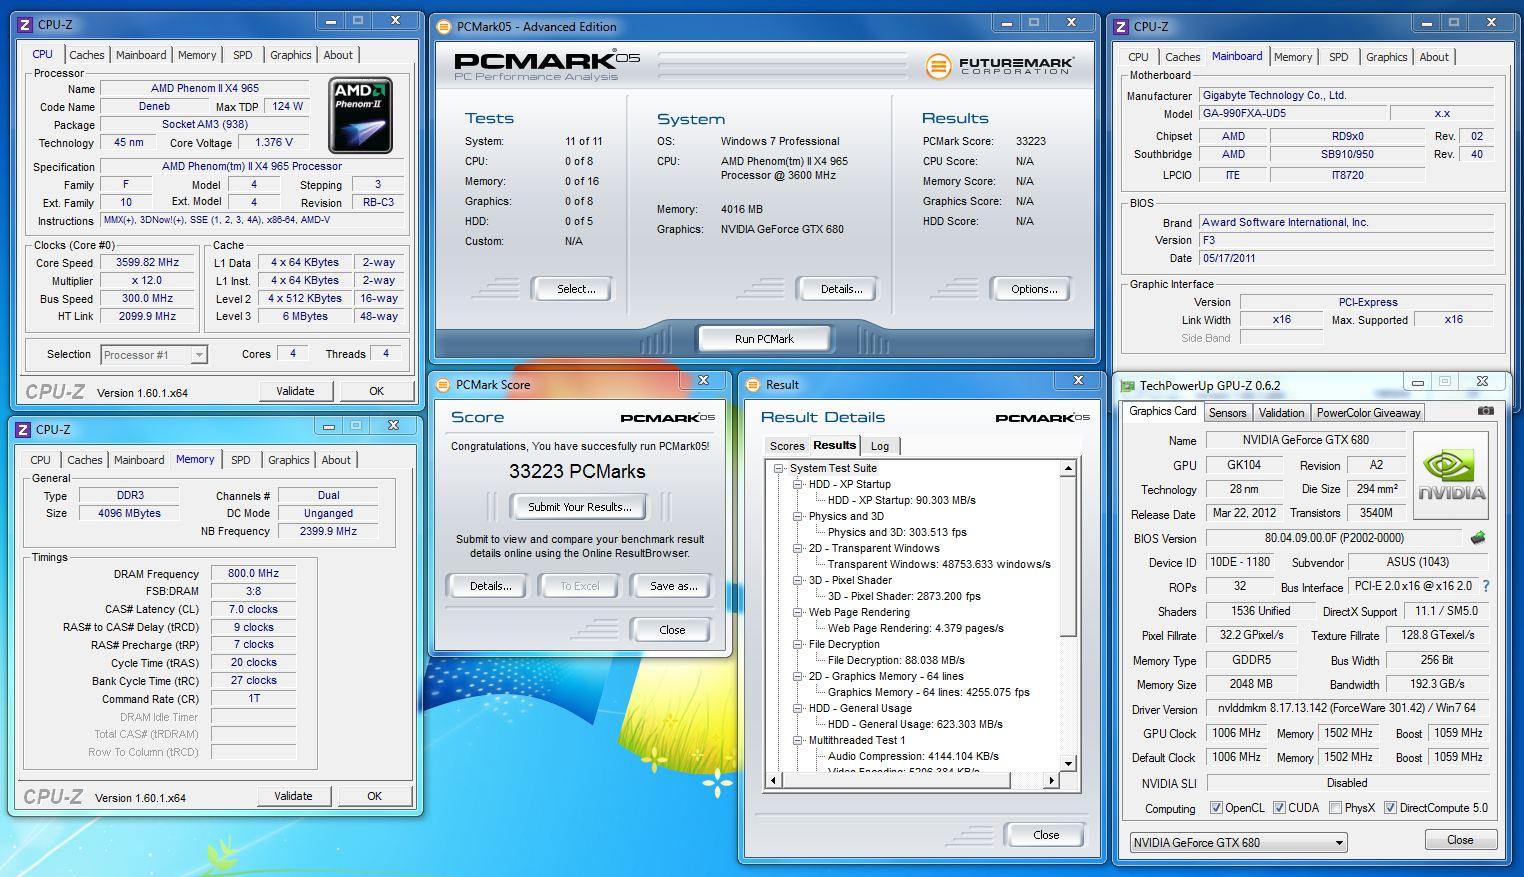This screenshot has width=1524, height=877.
Task: Collapse the File Decryption node
Action: (x=798, y=644)
